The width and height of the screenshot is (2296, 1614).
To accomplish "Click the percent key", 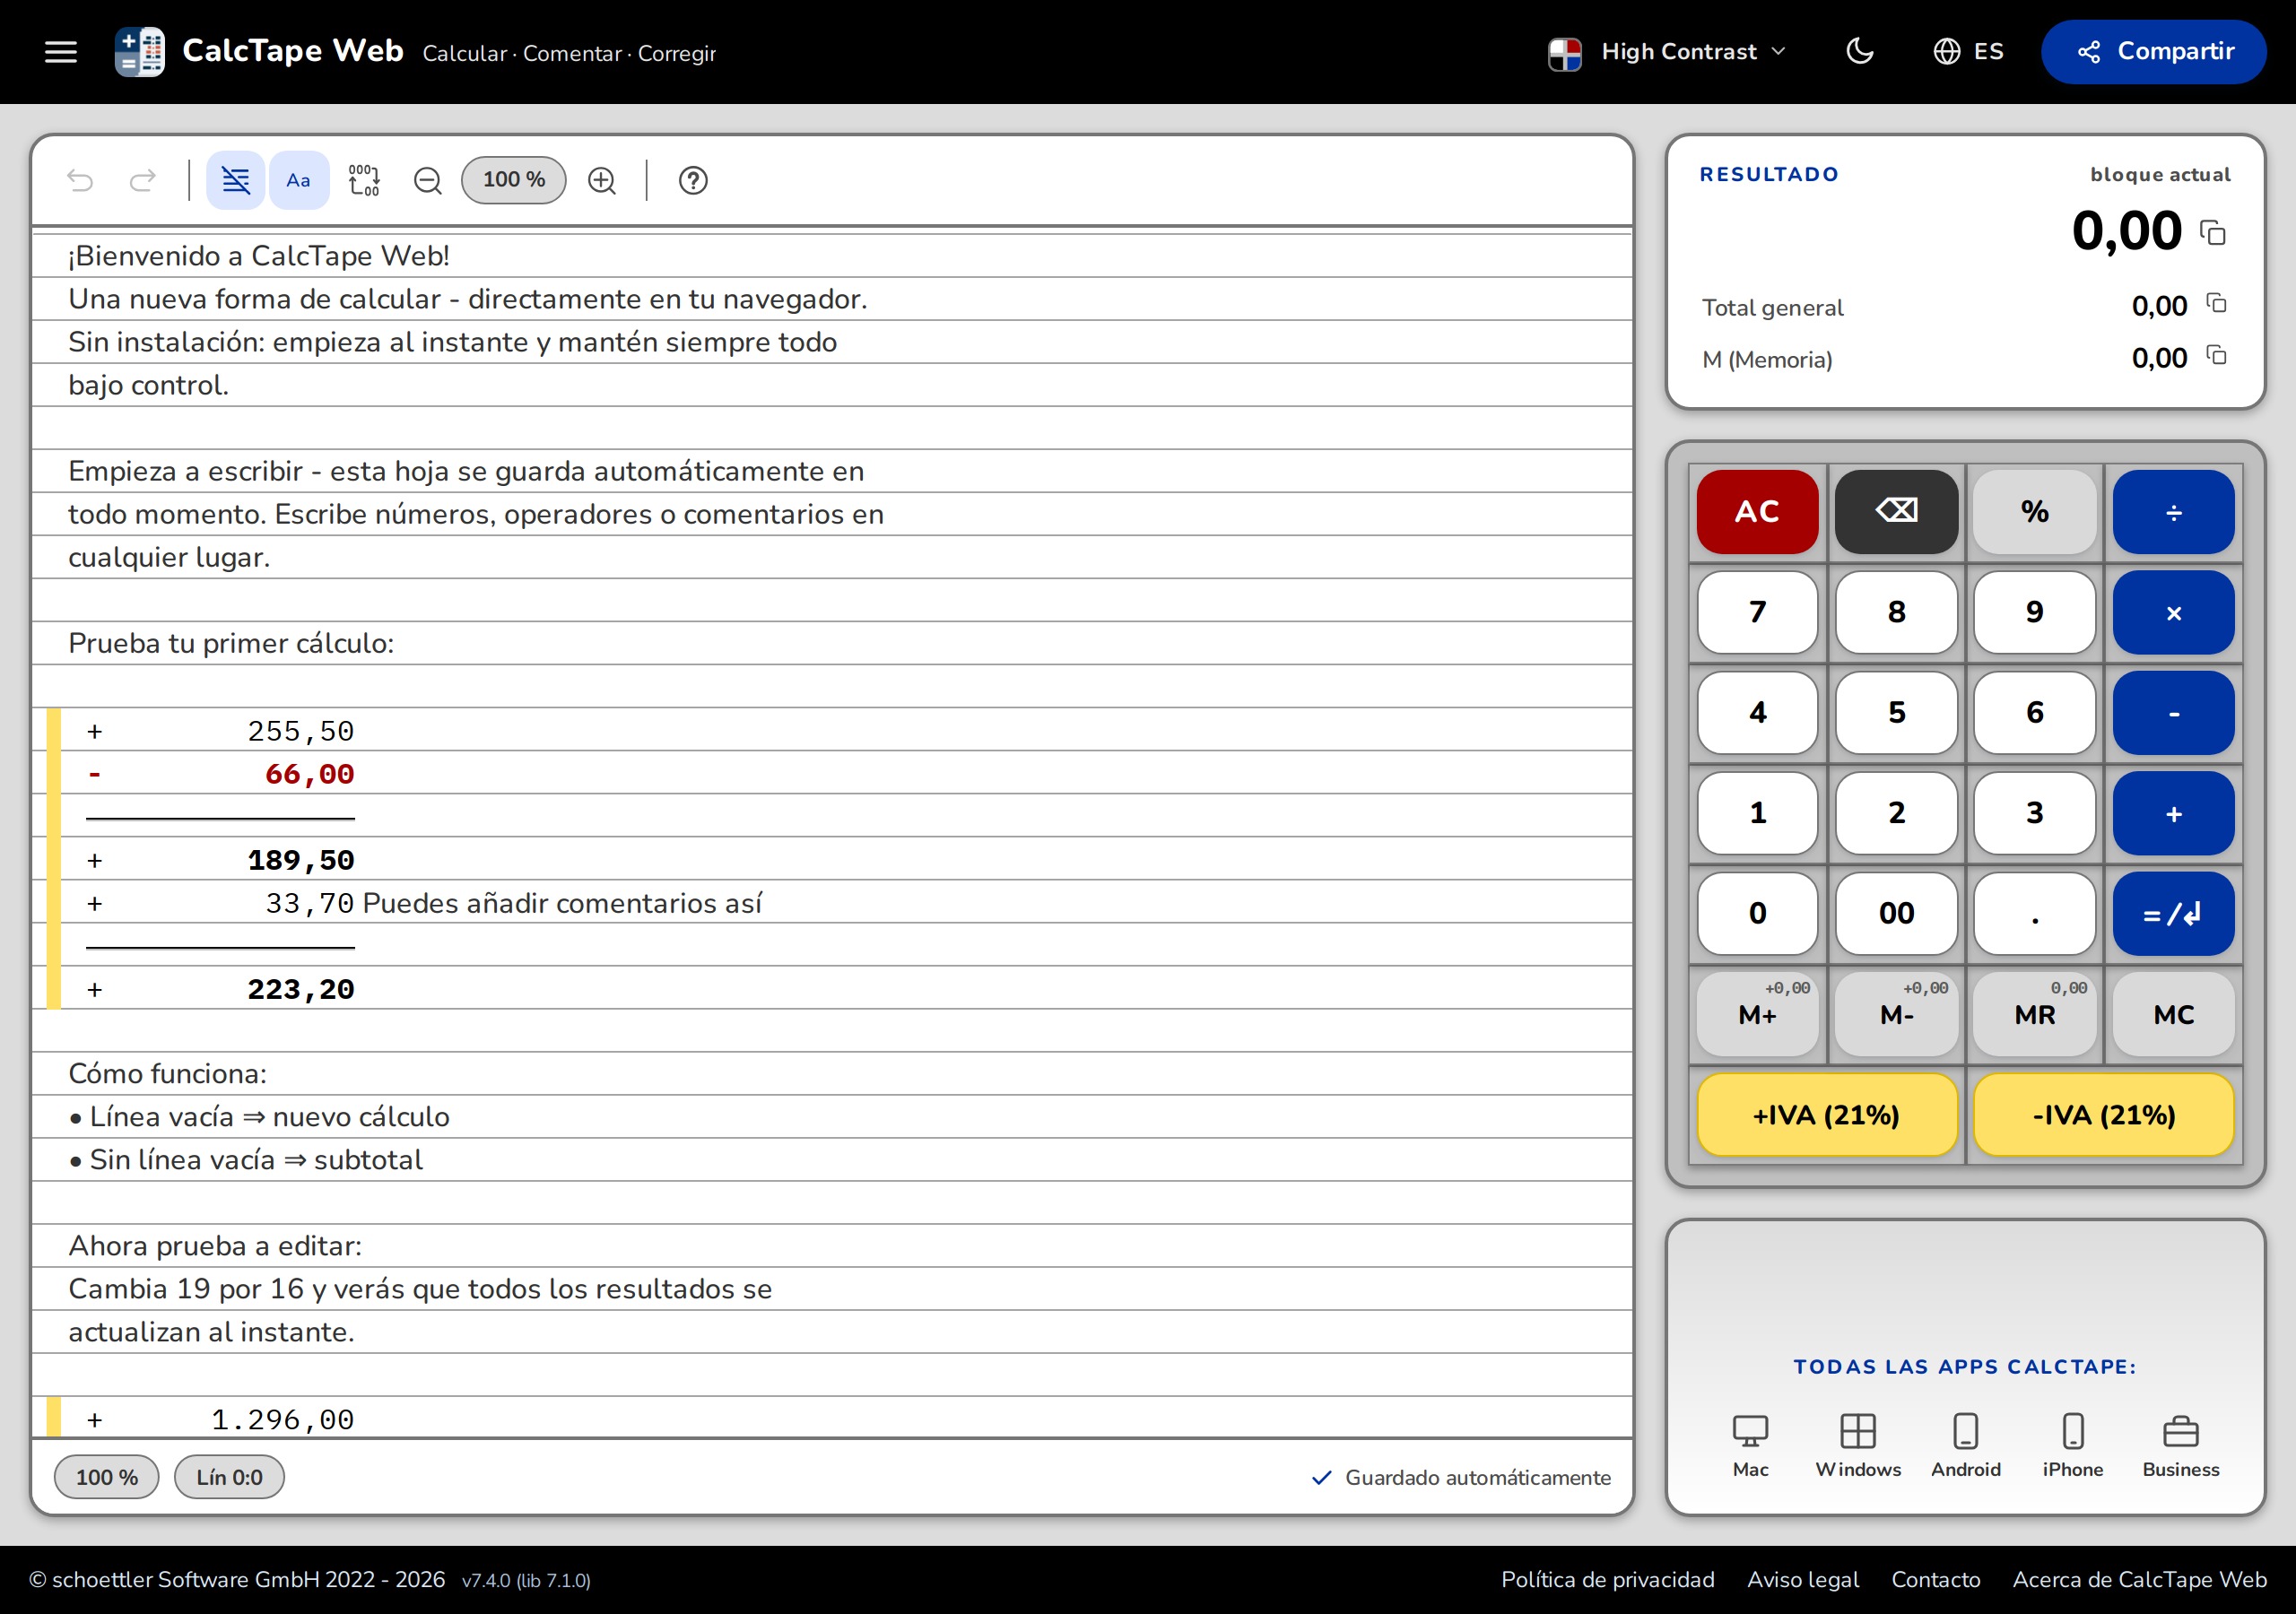I will tap(2034, 512).
